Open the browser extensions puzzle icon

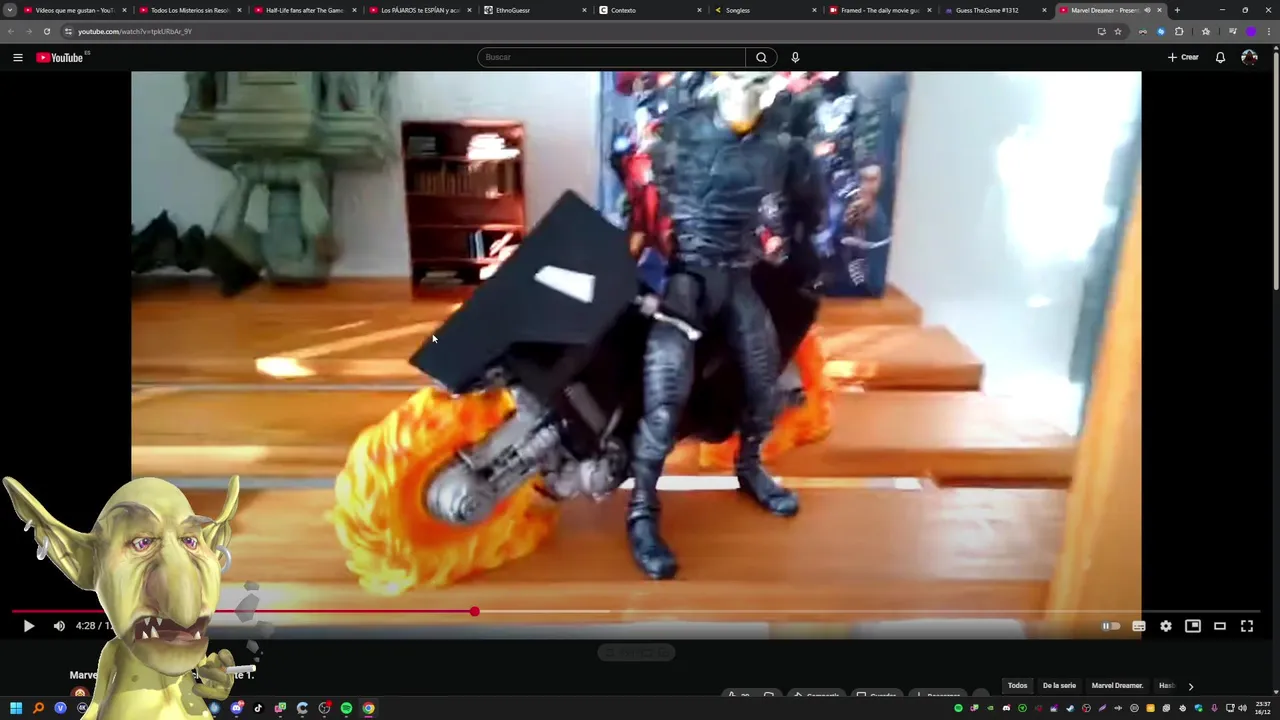click(1179, 31)
